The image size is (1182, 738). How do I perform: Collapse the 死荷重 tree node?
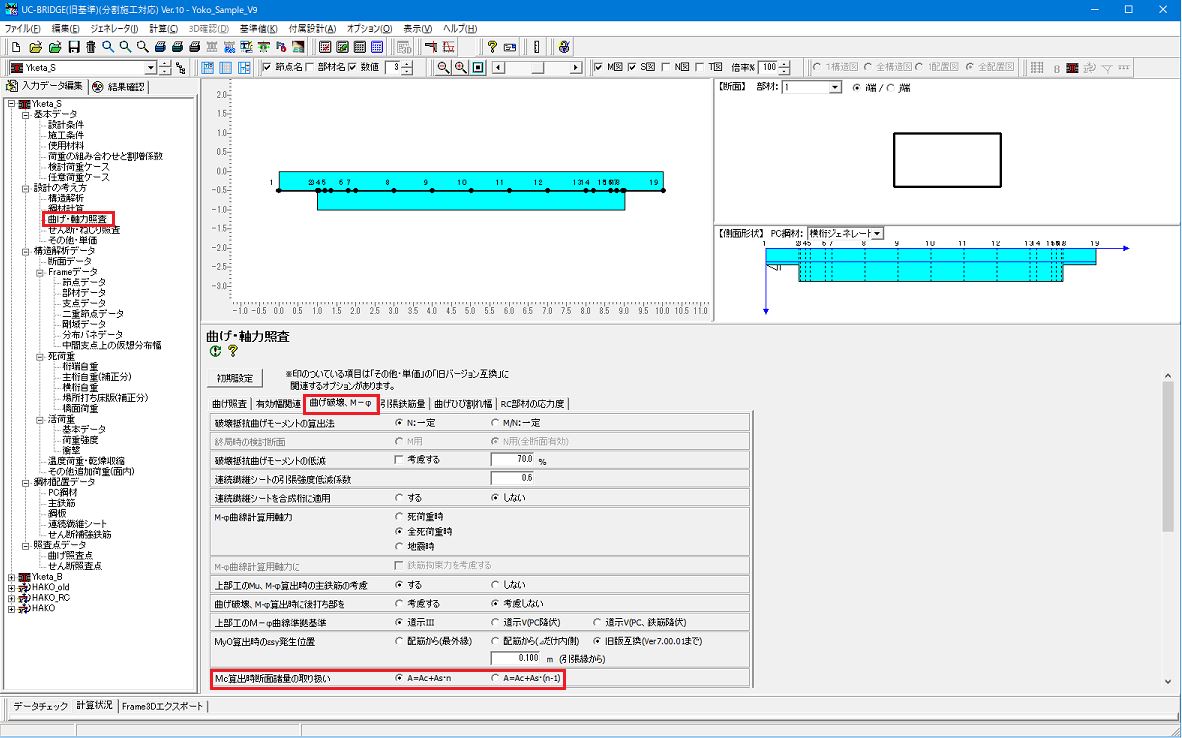click(x=40, y=356)
